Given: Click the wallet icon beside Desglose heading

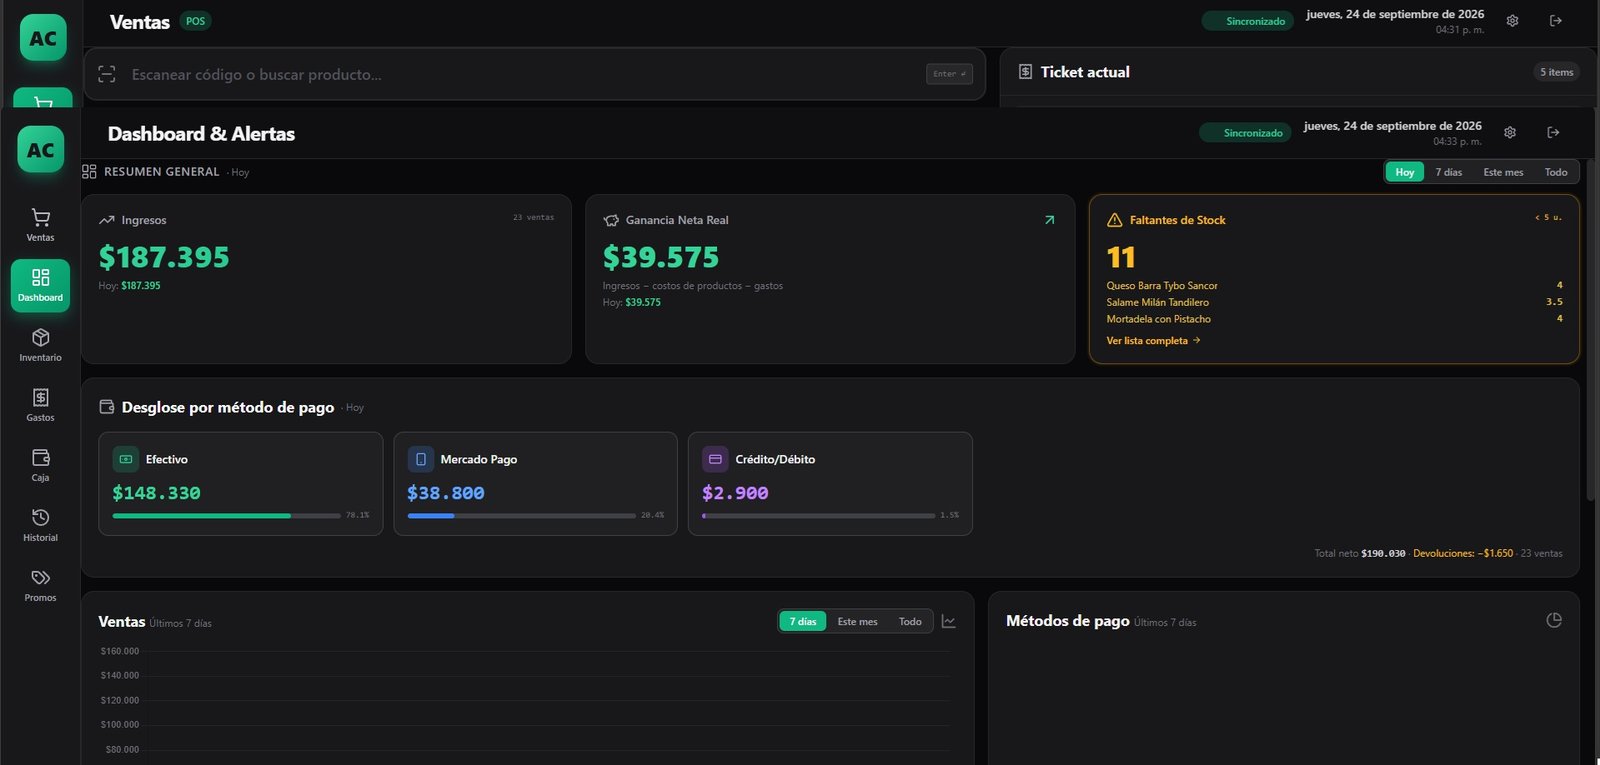Looking at the screenshot, I should tap(107, 407).
